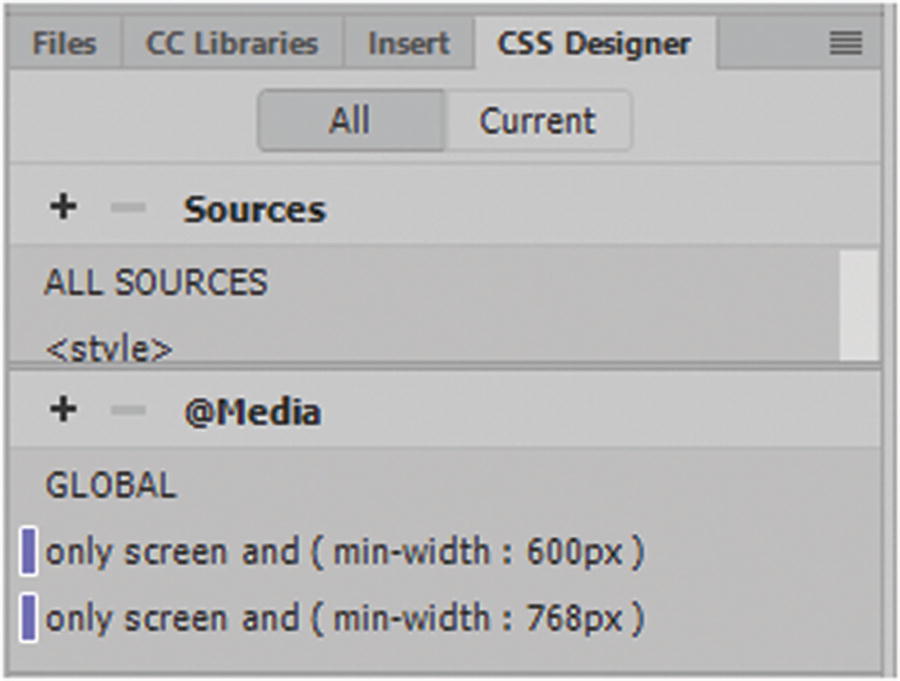Switch to the Files tab

point(64,44)
